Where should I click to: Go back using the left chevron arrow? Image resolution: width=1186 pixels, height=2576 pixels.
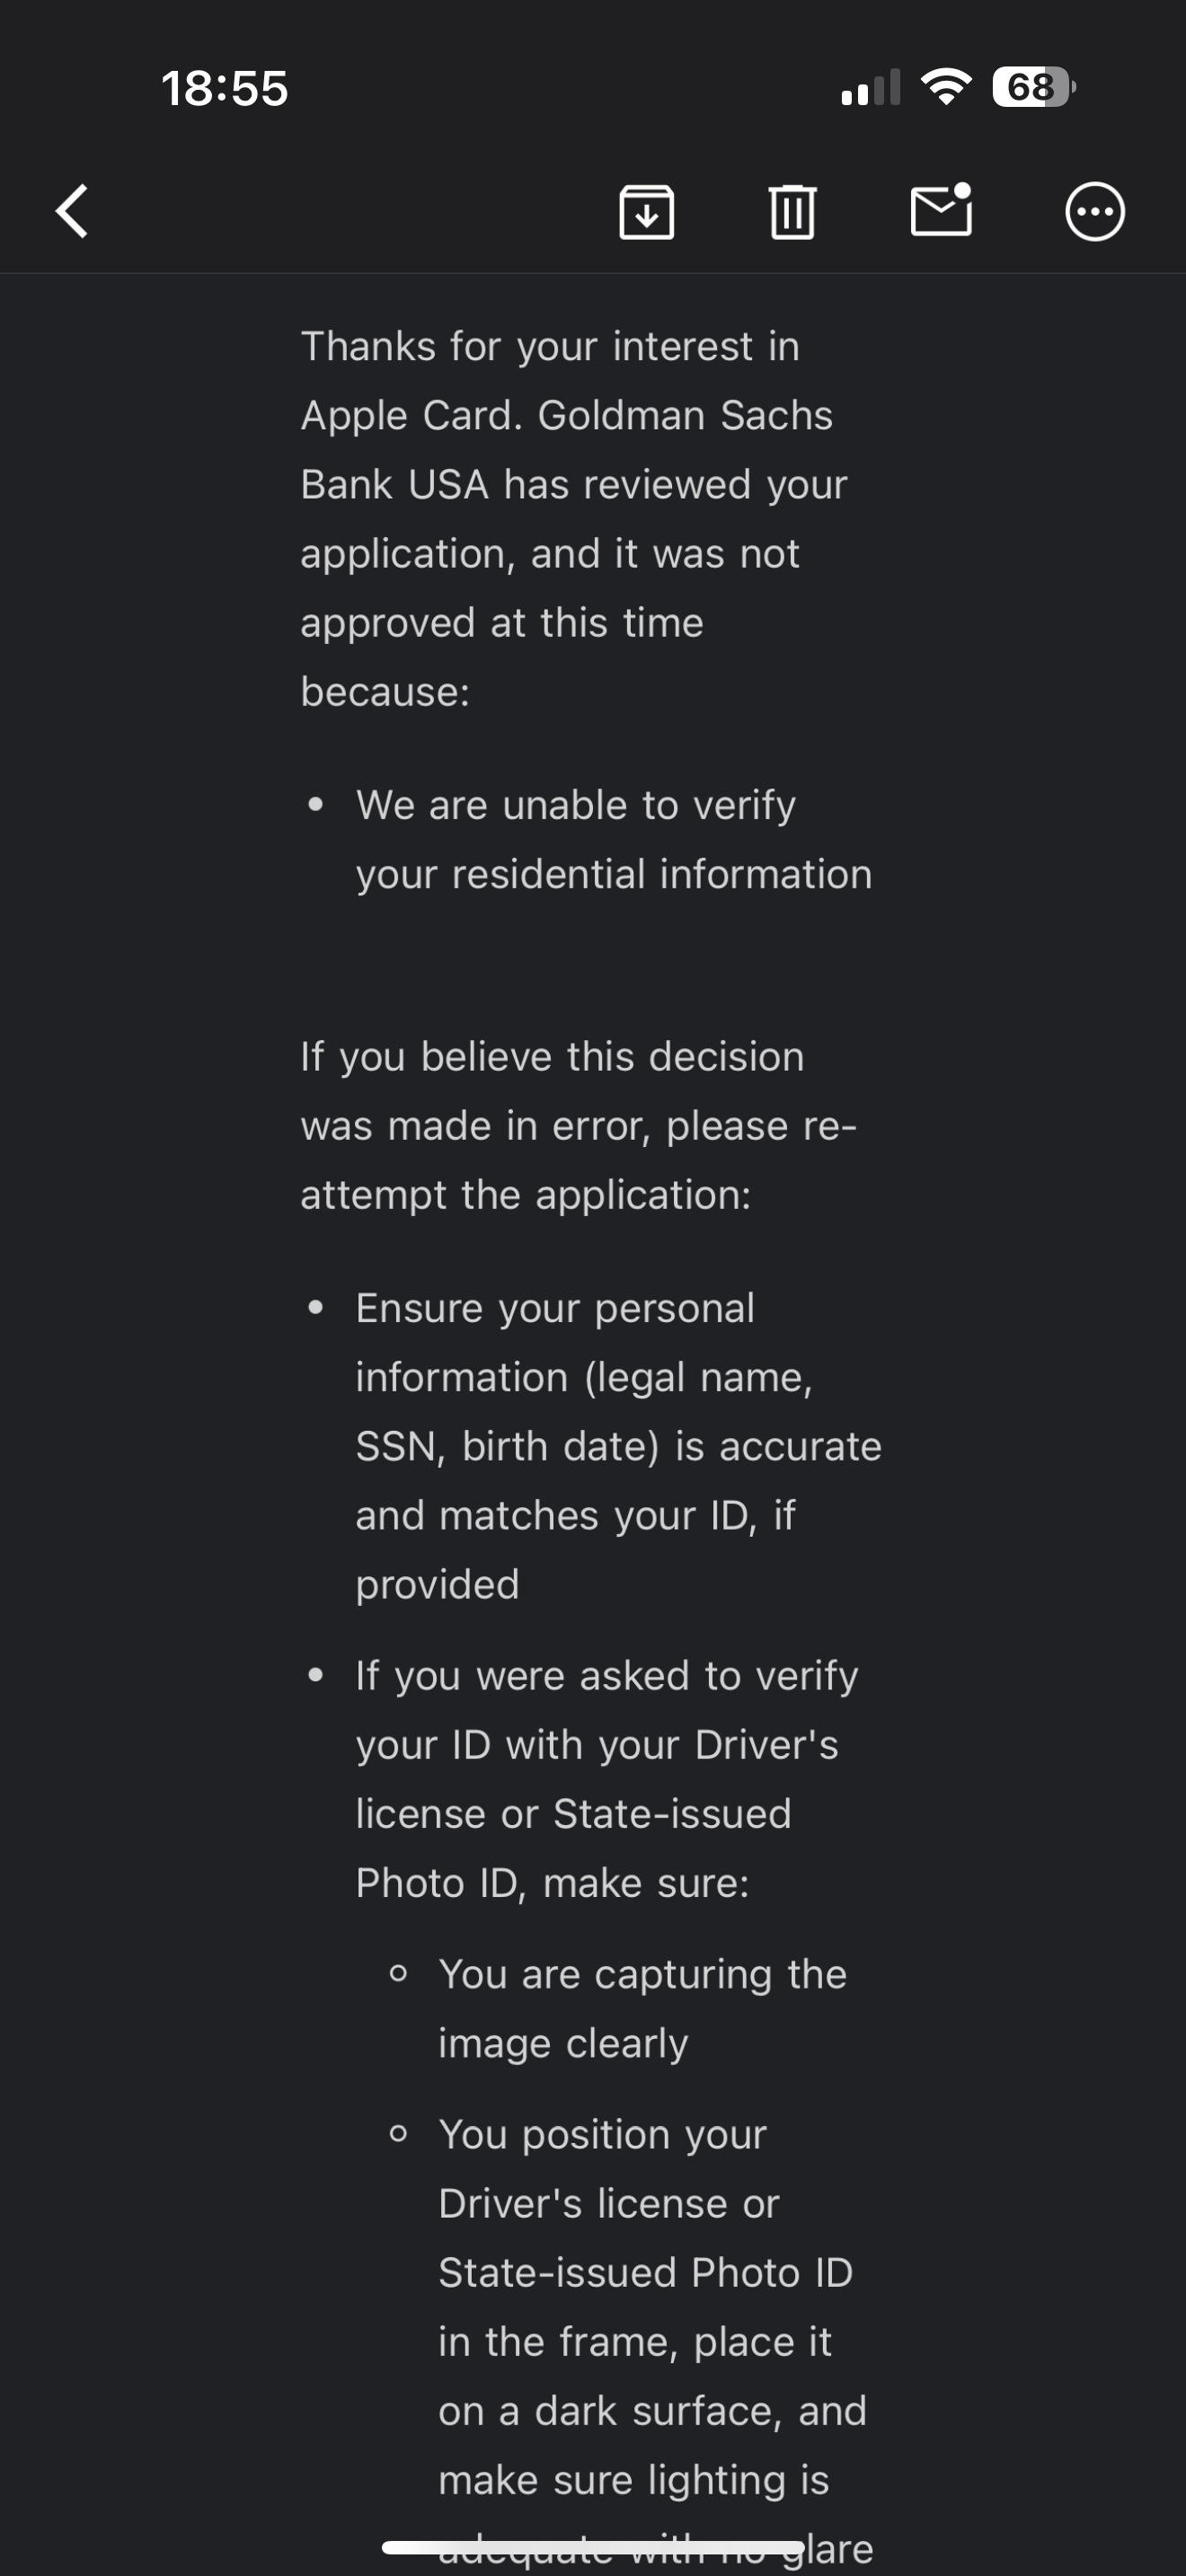(x=72, y=211)
